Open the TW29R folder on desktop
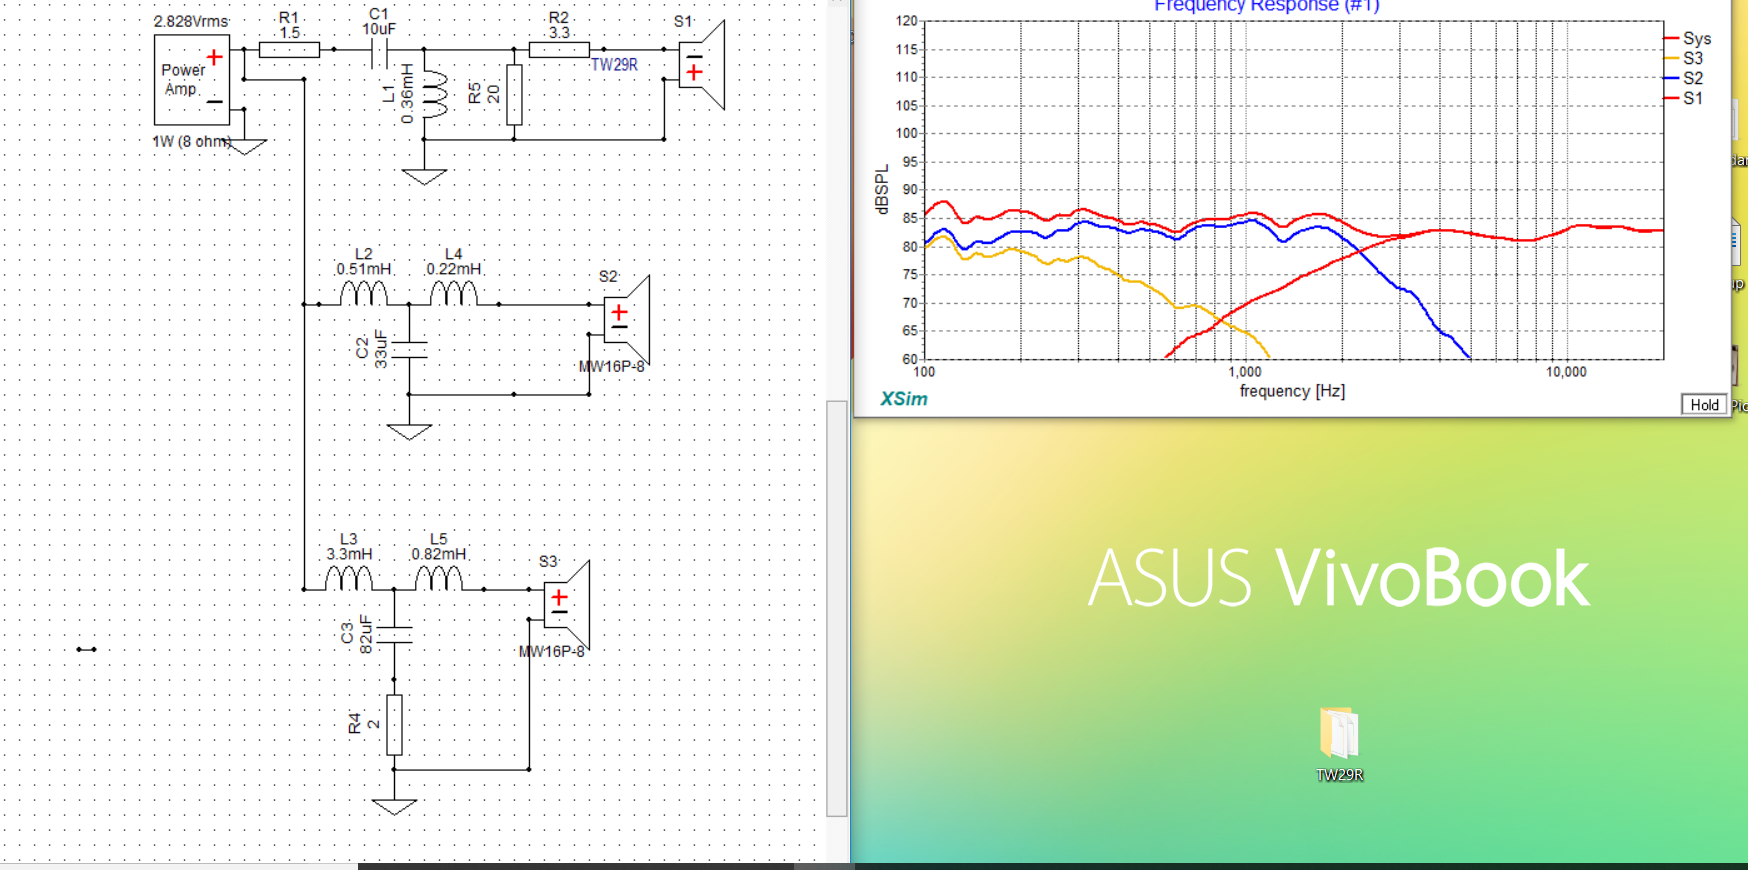Screen dimensions: 1748x870 coord(1339,745)
